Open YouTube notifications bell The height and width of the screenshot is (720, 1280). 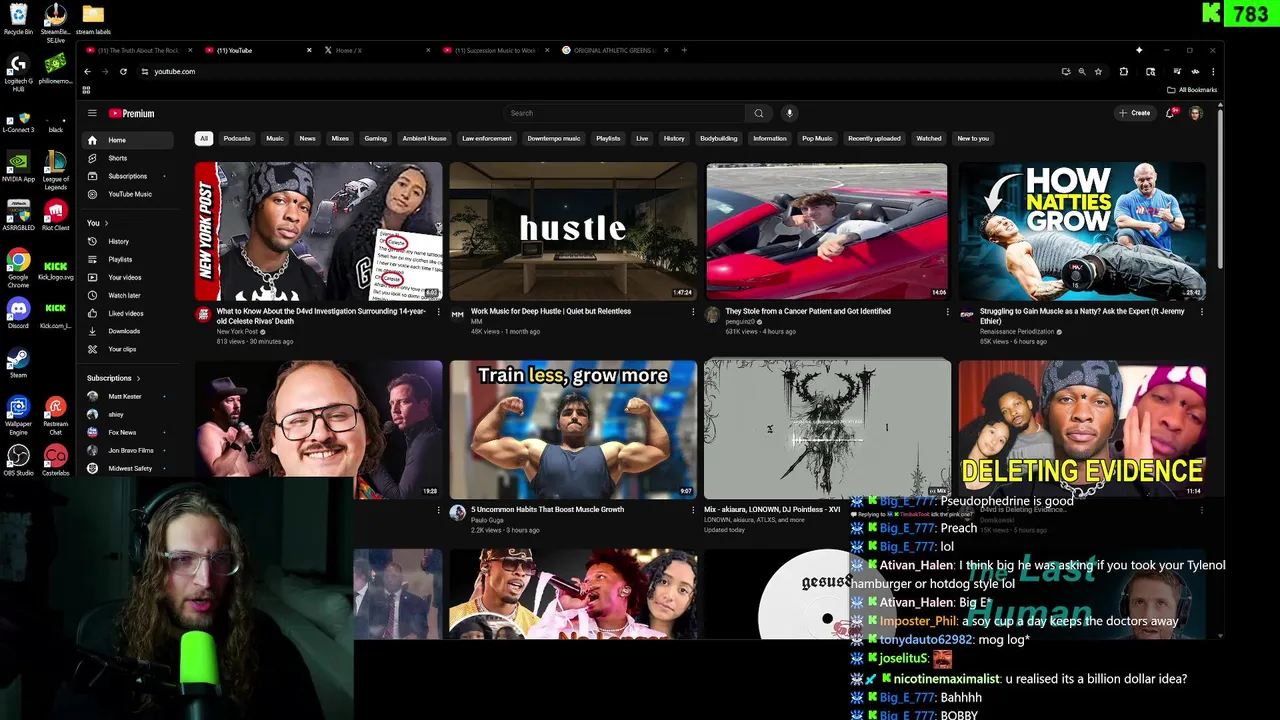[x=1170, y=113]
